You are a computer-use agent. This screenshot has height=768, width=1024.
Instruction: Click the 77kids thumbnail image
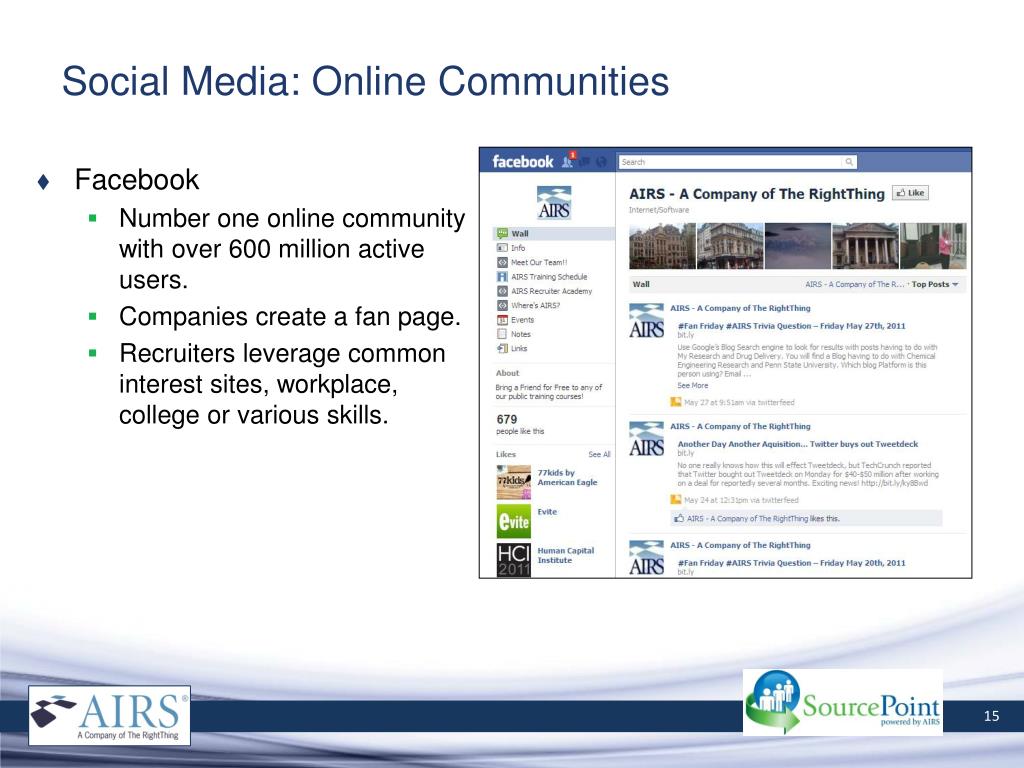pos(513,482)
